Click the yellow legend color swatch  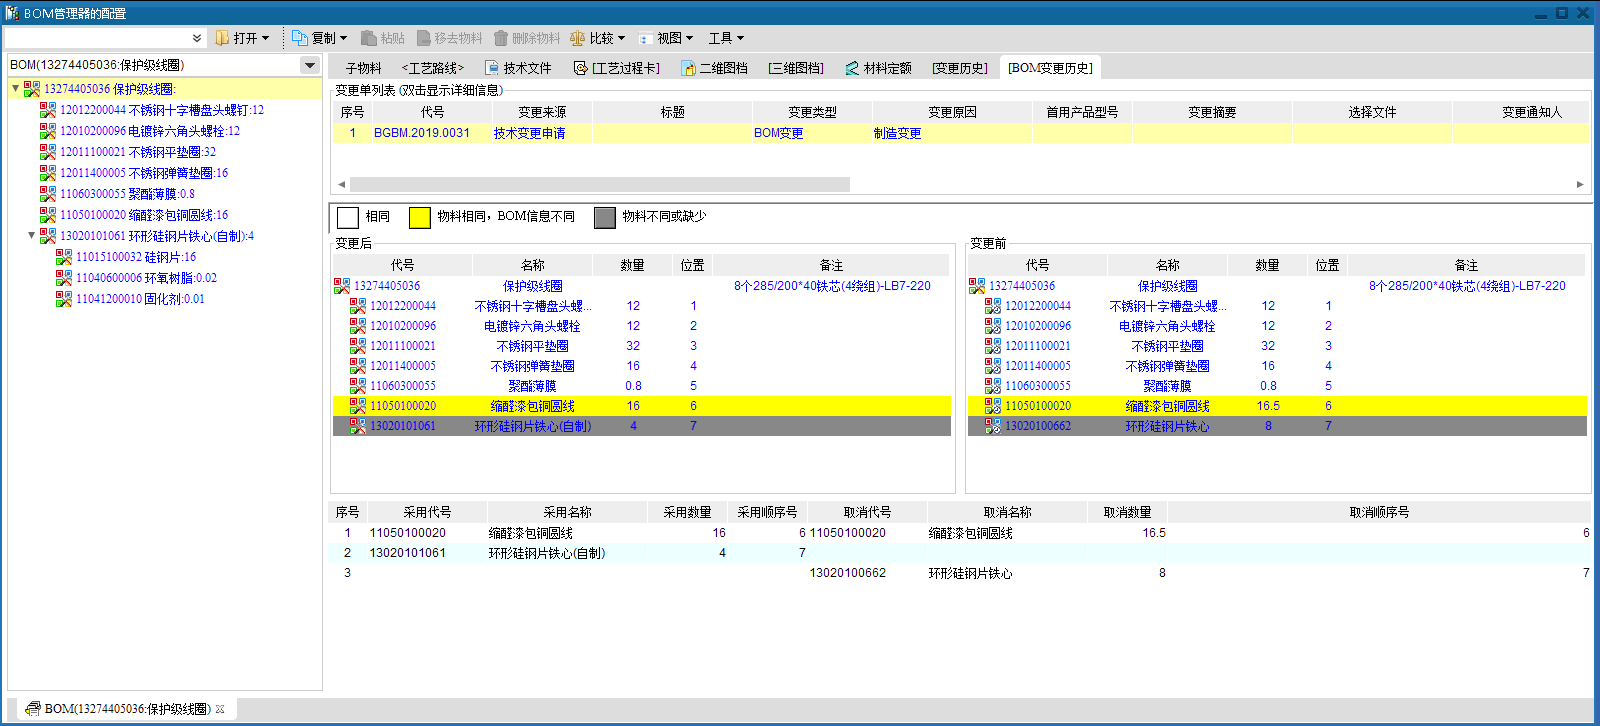[420, 217]
